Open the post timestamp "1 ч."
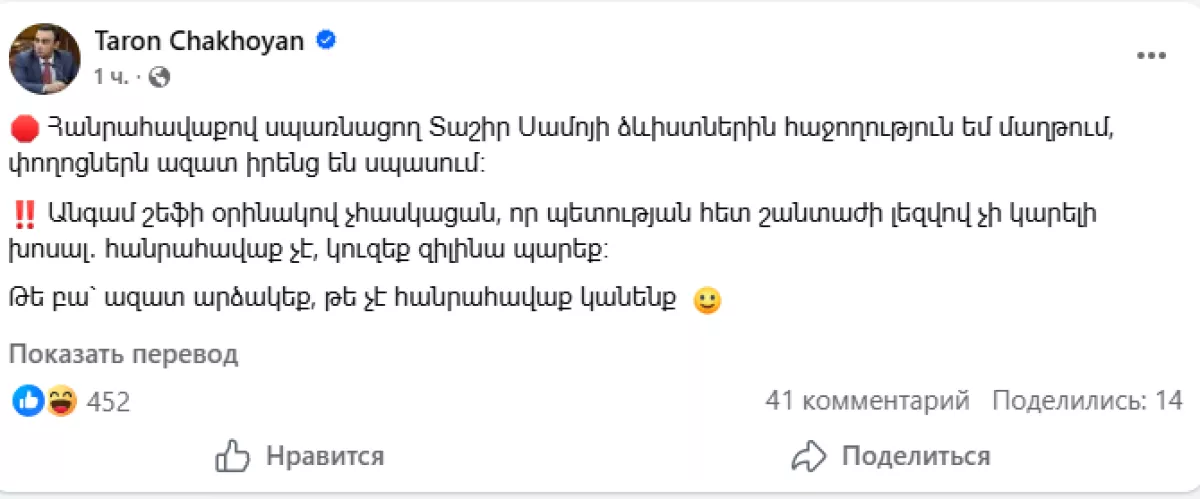This screenshot has width=1200, height=499. (110, 76)
